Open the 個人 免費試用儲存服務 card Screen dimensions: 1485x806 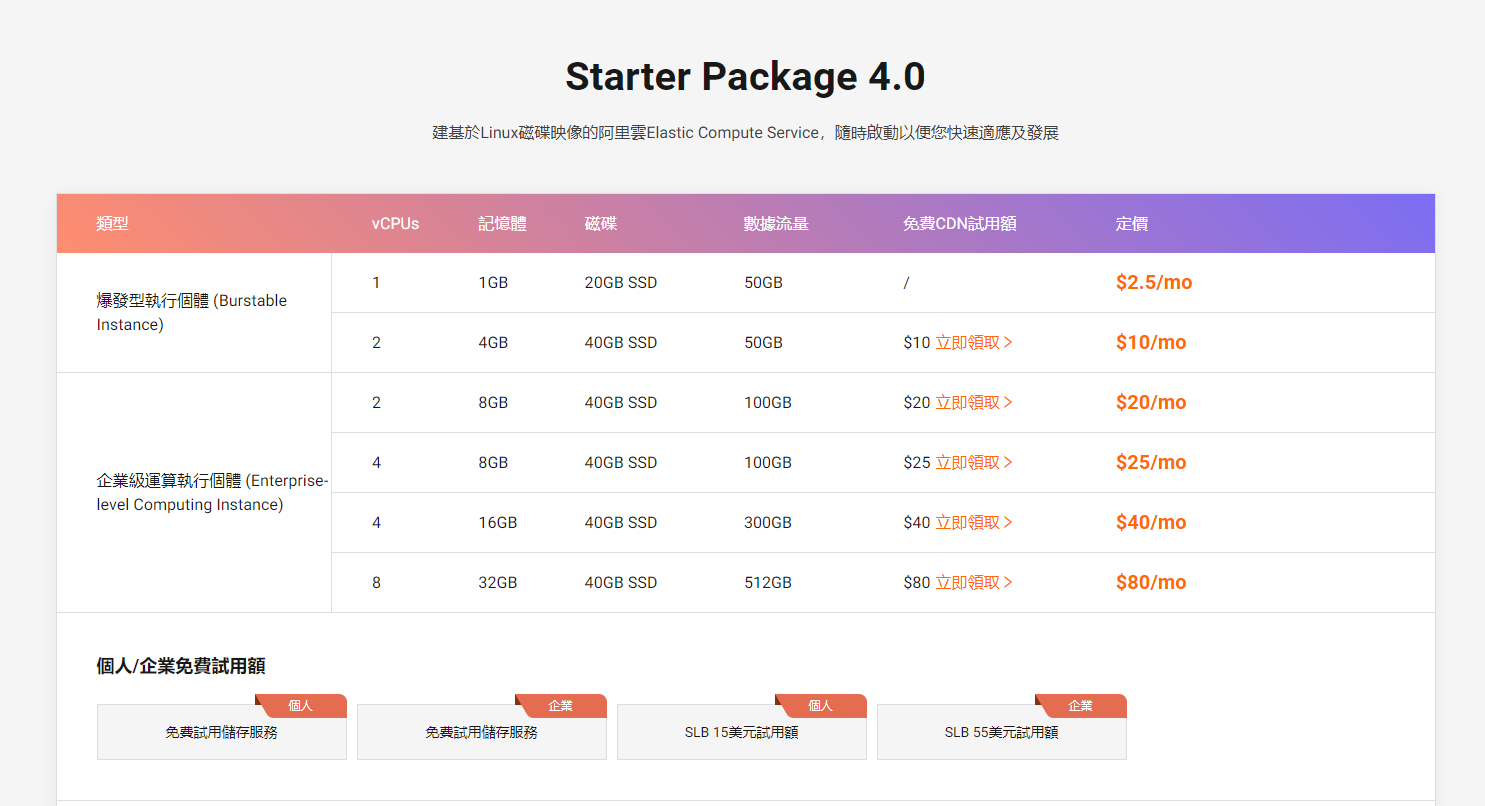(222, 732)
